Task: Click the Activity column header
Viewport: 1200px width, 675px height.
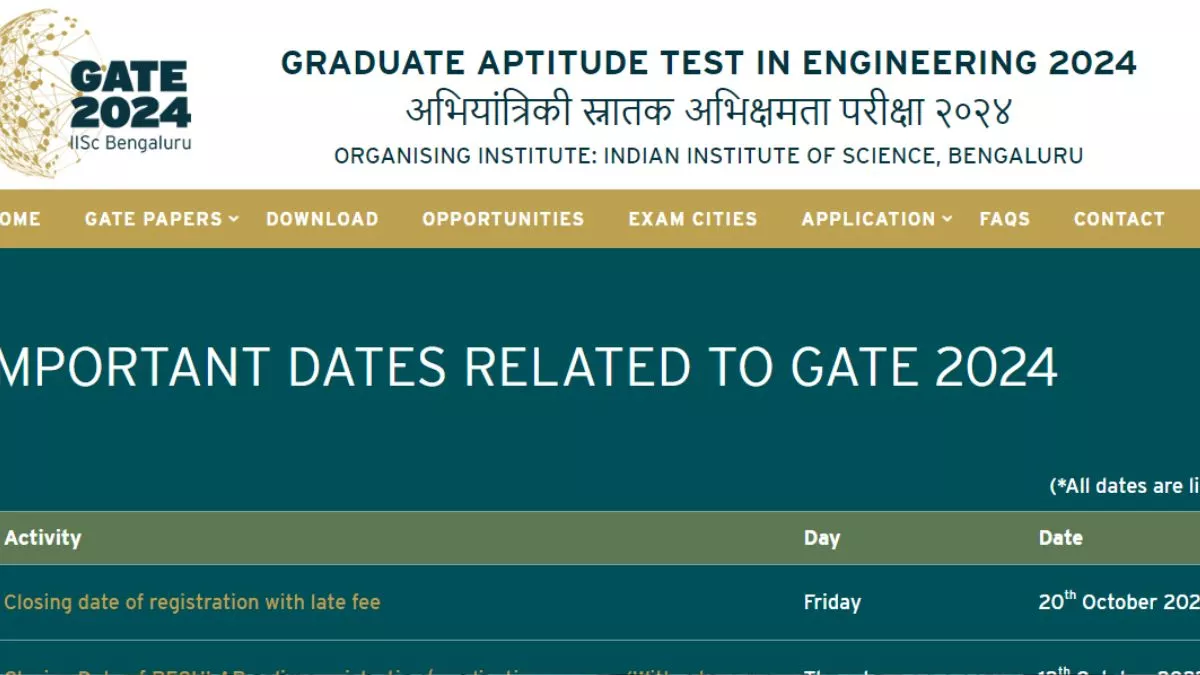Action: pyautogui.click(x=42, y=538)
